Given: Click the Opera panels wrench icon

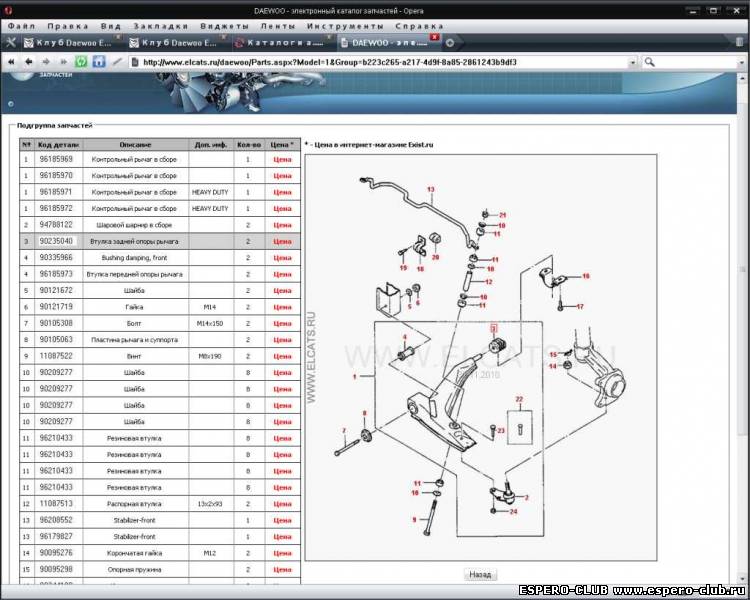Looking at the screenshot, I should tap(11, 43).
